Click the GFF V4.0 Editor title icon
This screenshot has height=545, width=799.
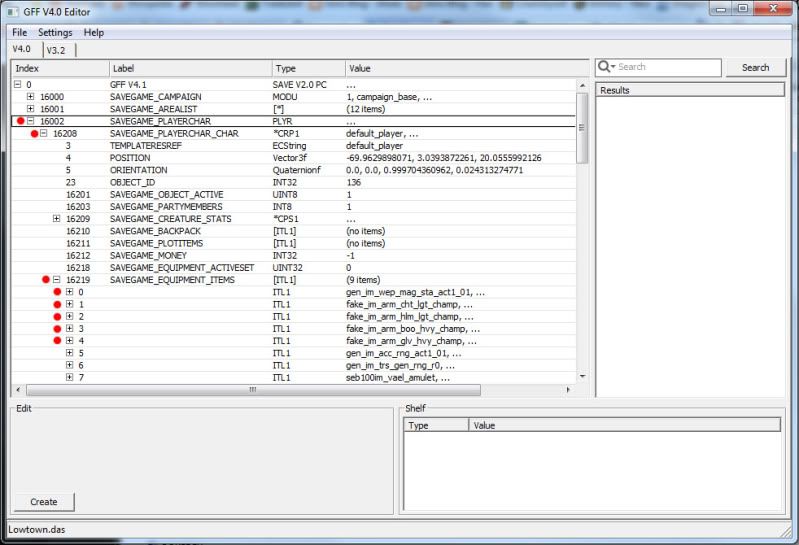pyautogui.click(x=12, y=12)
